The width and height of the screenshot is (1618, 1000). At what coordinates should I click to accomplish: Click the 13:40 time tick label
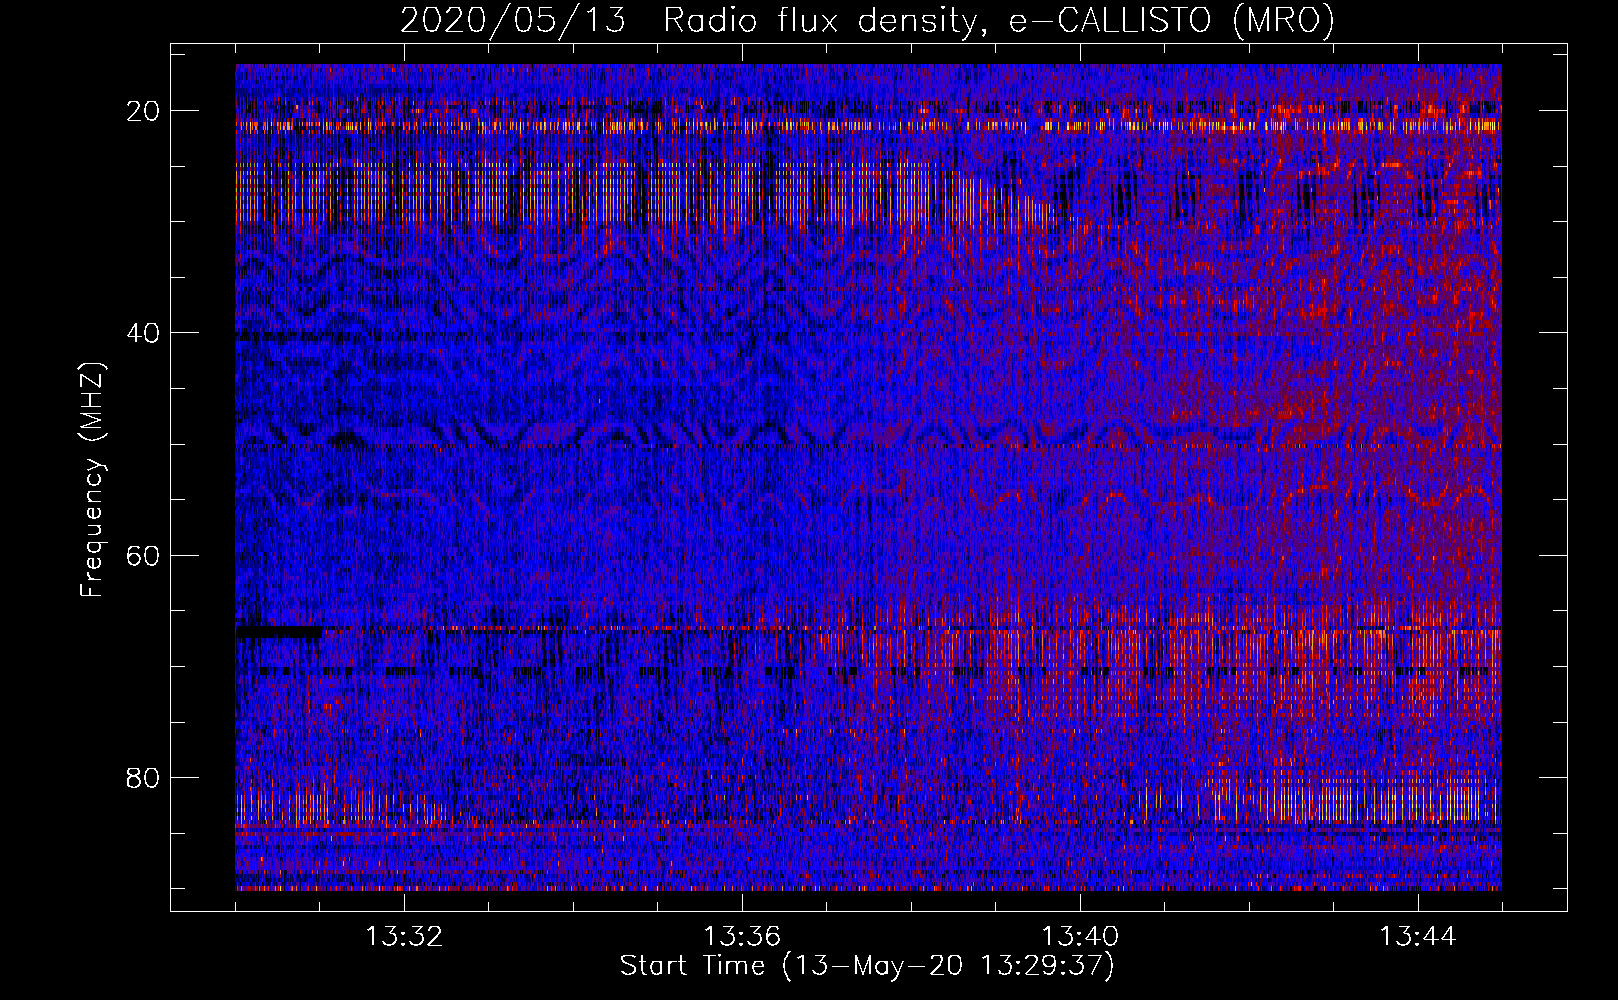point(1080,937)
